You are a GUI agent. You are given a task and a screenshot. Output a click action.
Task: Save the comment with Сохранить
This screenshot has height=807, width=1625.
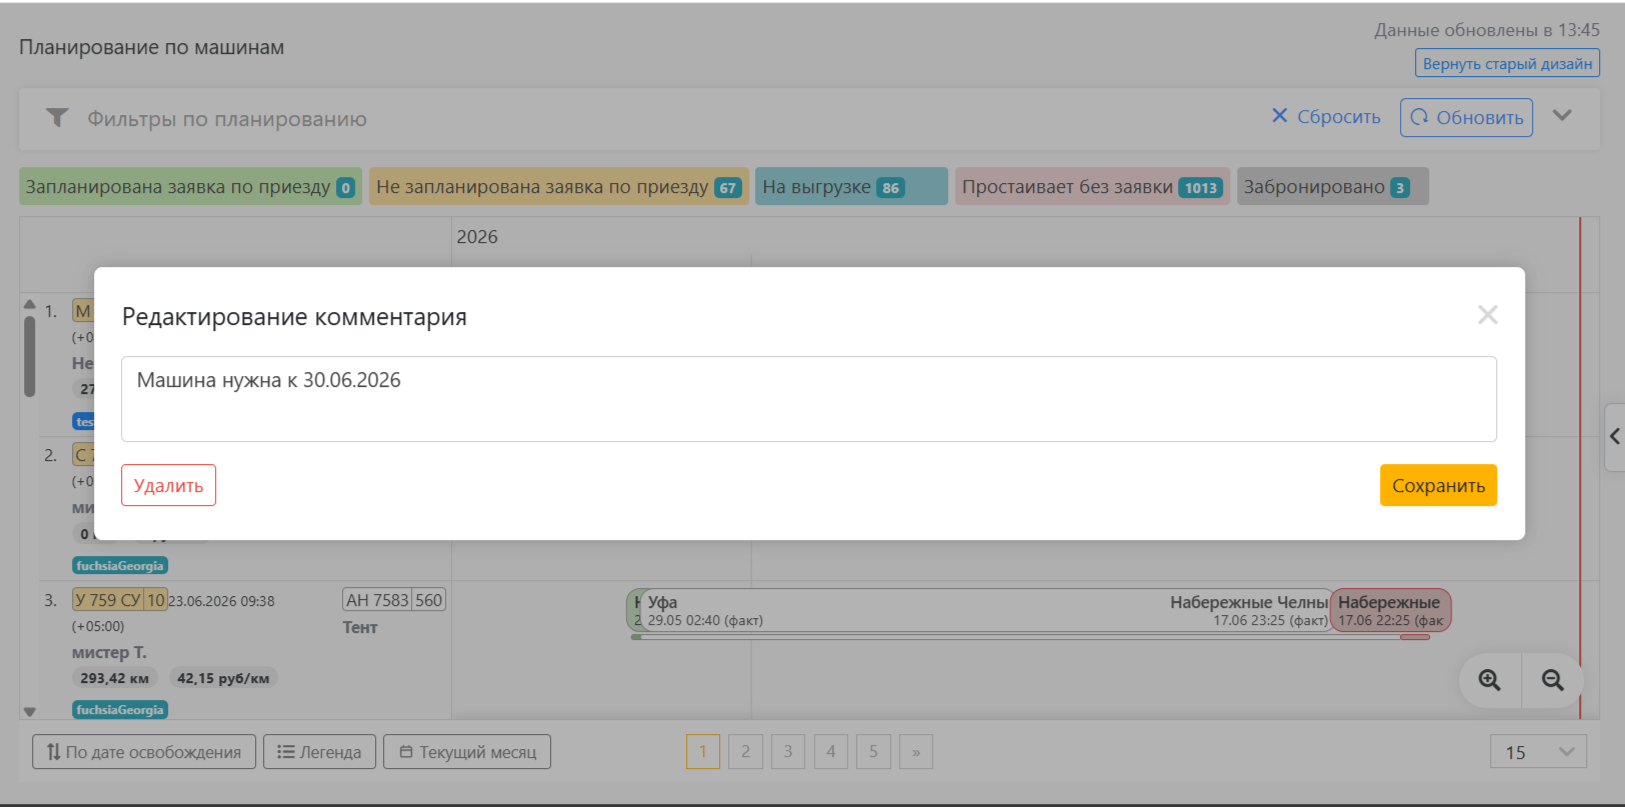[x=1438, y=485]
